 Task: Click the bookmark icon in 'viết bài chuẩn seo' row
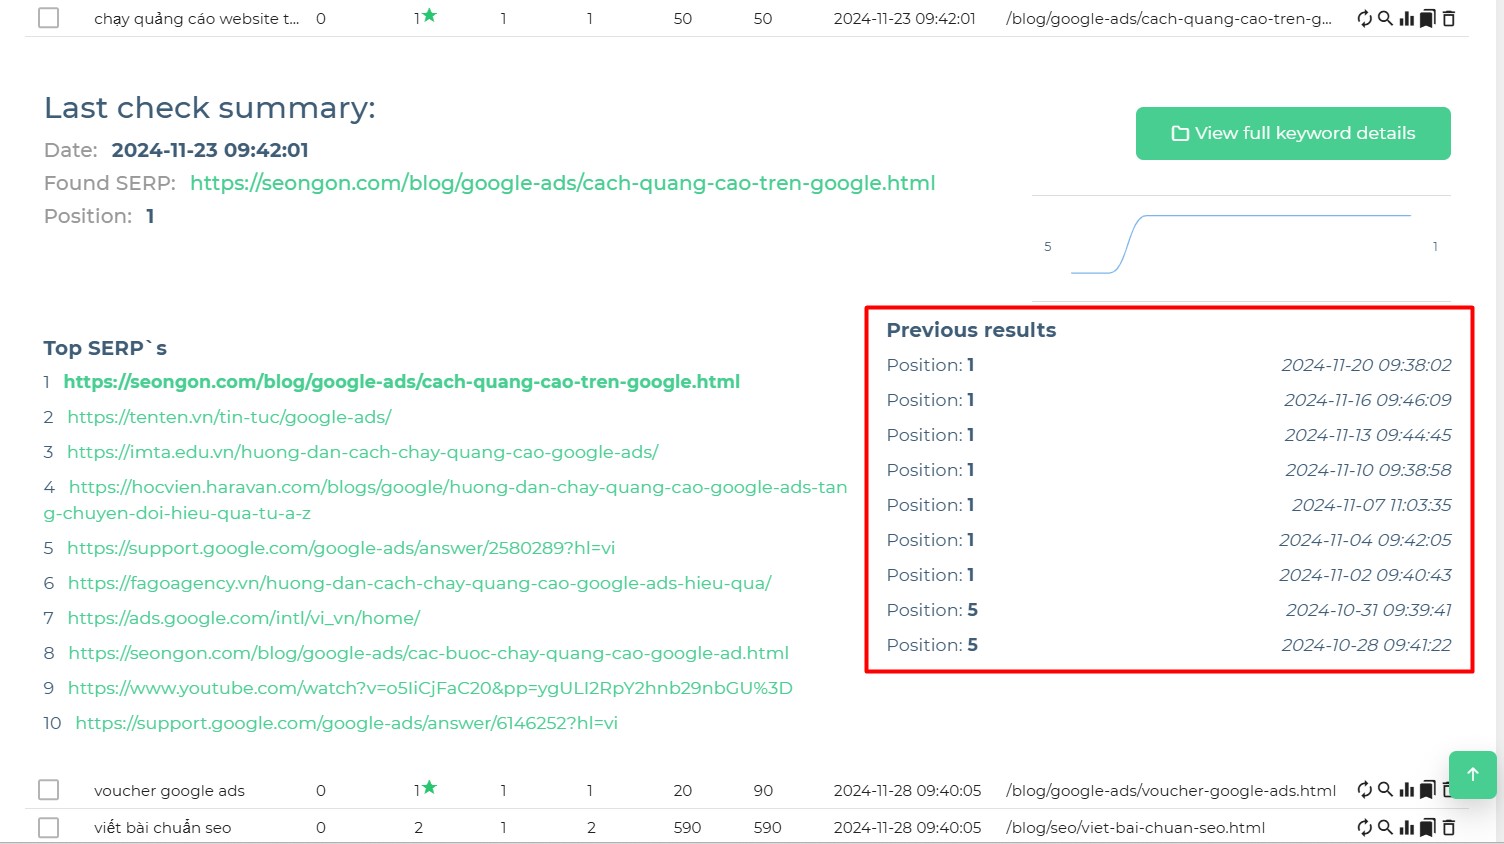pyautogui.click(x=1428, y=827)
